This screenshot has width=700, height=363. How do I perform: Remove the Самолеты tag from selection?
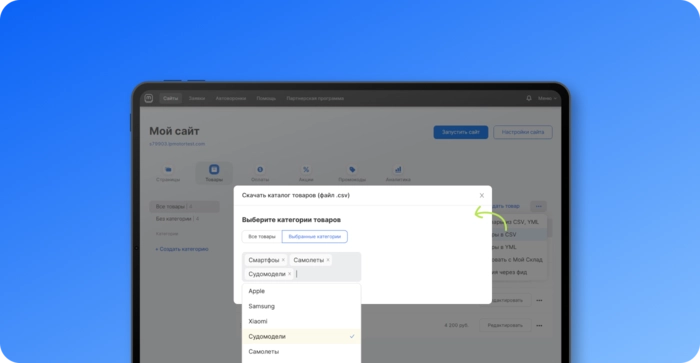tap(328, 260)
